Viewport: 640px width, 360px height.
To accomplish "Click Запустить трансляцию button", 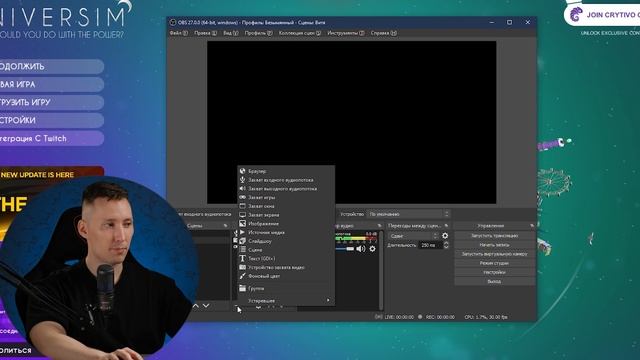I will pos(494,236).
